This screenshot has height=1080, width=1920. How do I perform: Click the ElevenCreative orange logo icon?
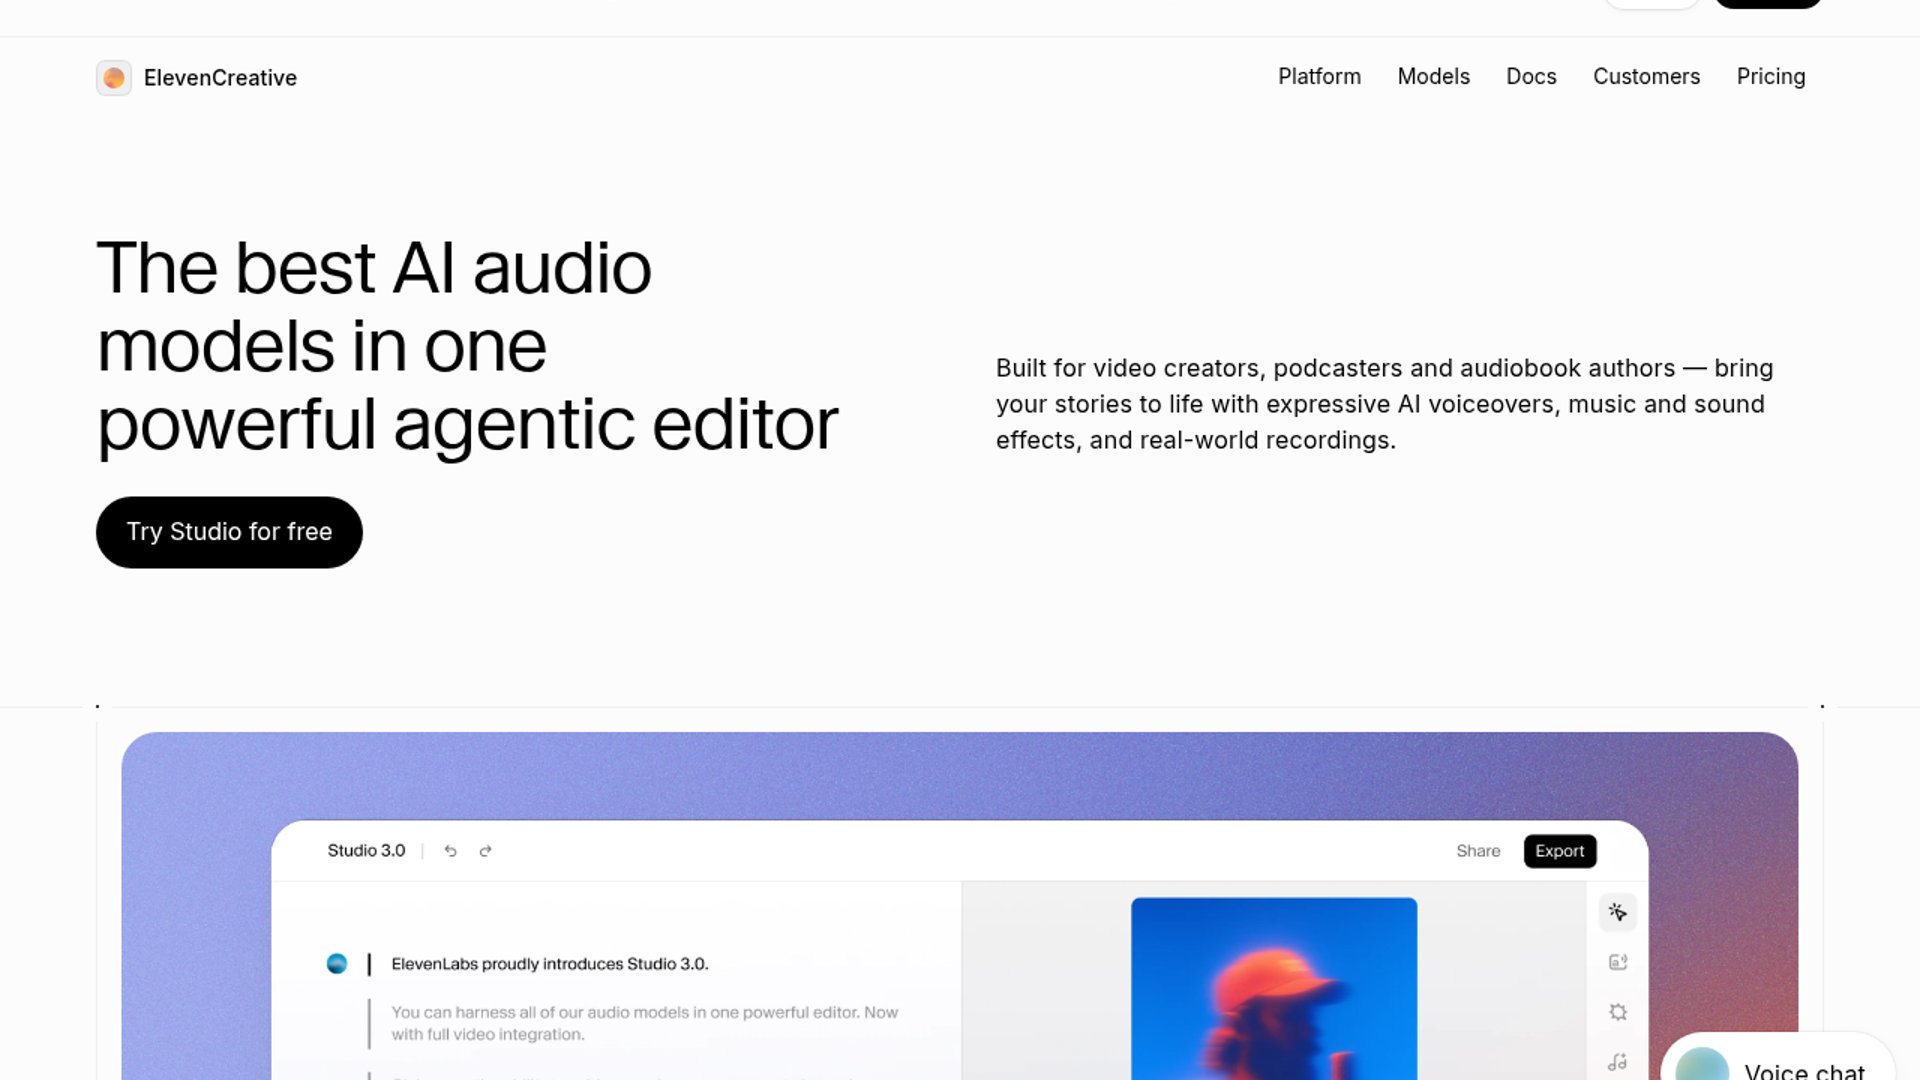[114, 78]
